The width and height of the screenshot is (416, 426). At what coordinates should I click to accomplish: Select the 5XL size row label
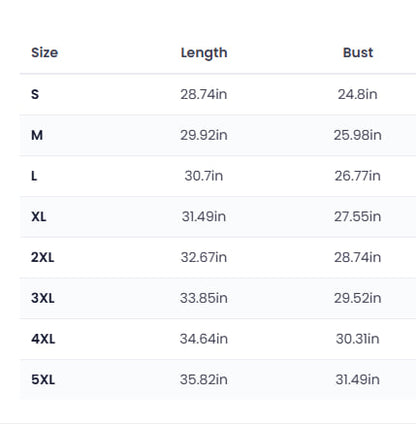(43, 380)
